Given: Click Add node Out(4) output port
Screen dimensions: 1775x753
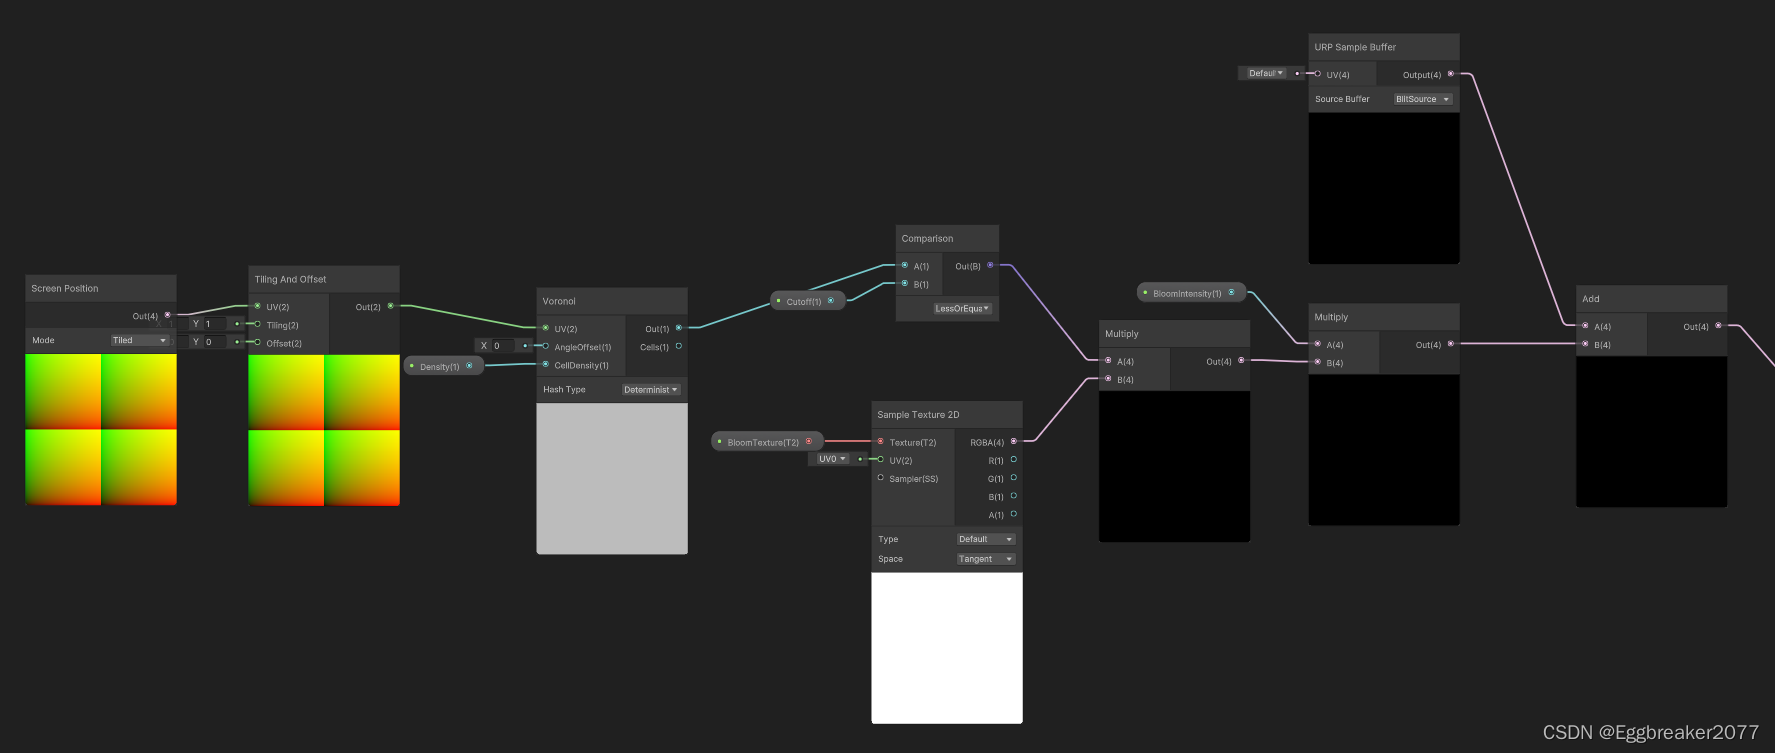Looking at the screenshot, I should click(x=1718, y=326).
